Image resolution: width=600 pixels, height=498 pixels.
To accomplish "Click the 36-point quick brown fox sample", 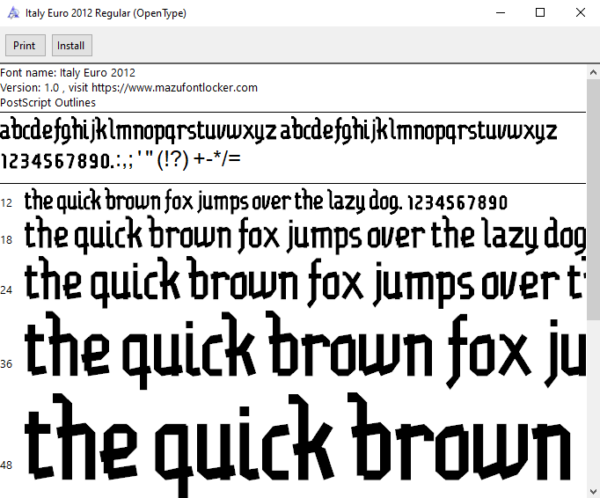I will pyautogui.click(x=305, y=350).
